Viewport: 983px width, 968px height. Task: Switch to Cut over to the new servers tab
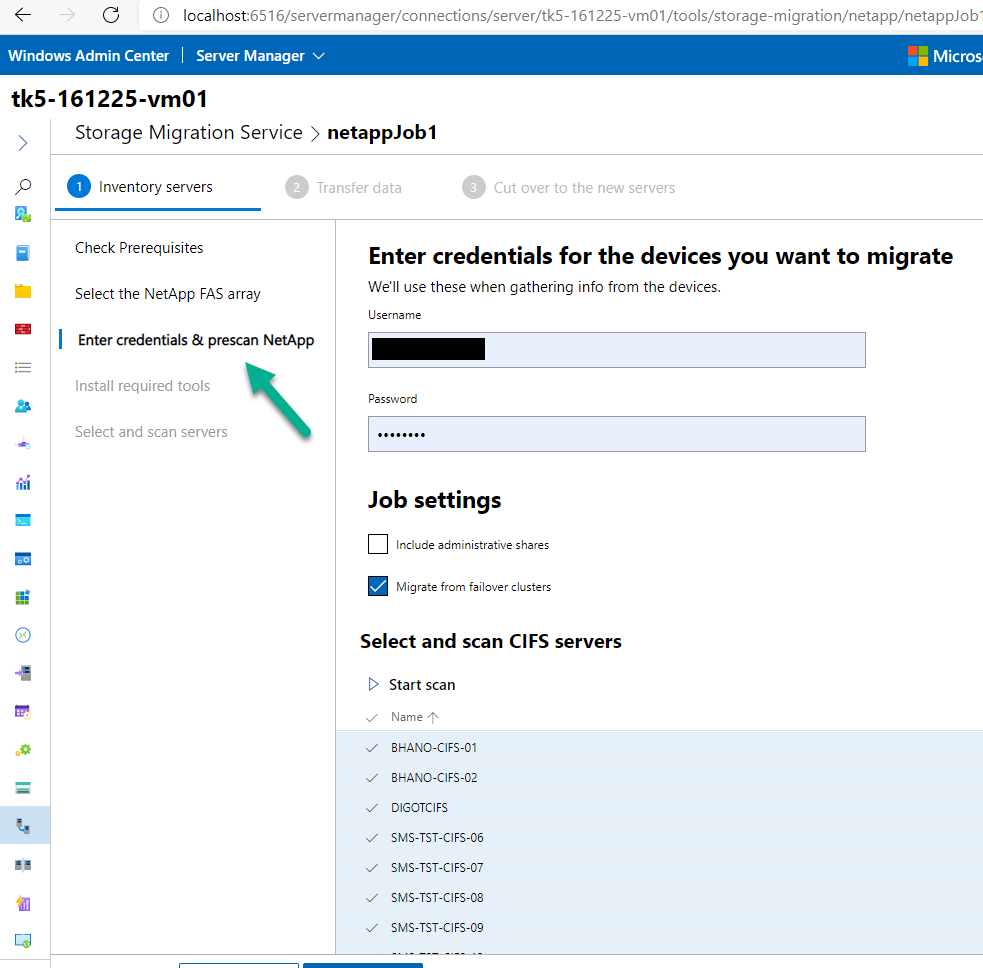click(x=568, y=187)
